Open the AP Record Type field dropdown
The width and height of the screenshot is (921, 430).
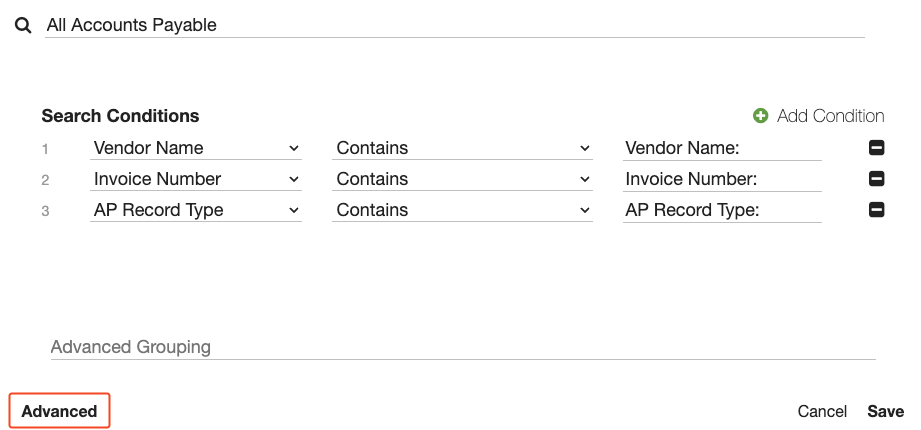coord(195,210)
